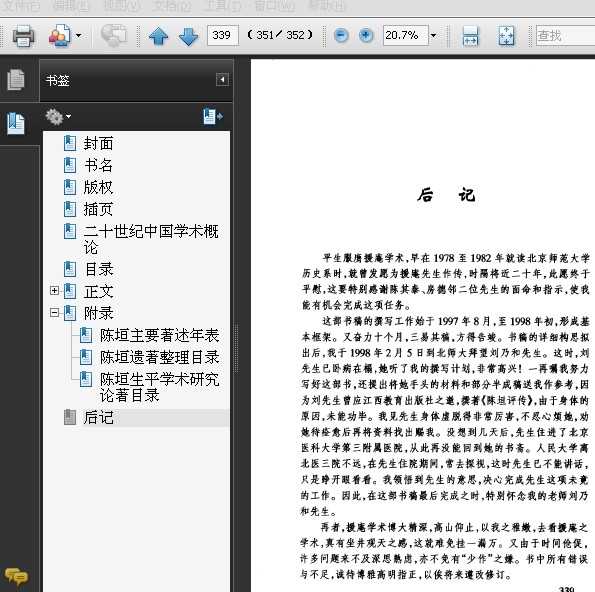The image size is (595, 592).
Task: Click the page number input field
Action: [x=223, y=36]
